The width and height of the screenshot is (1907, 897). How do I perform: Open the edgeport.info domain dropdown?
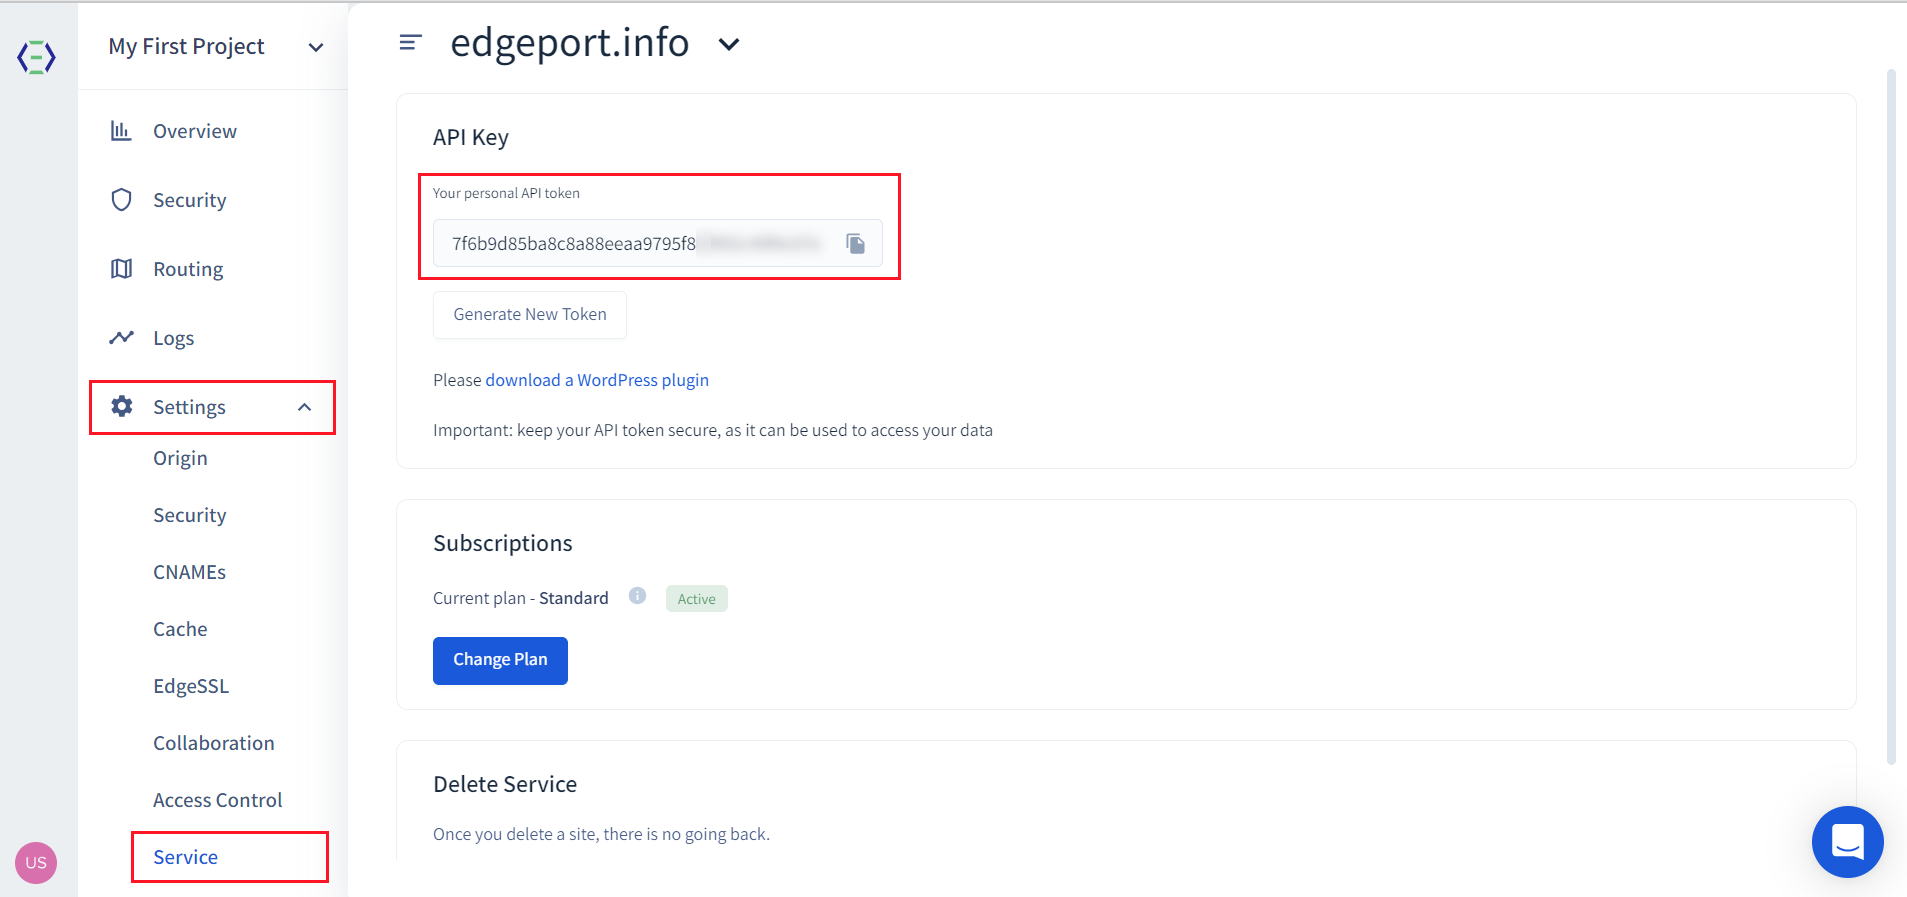coord(729,44)
